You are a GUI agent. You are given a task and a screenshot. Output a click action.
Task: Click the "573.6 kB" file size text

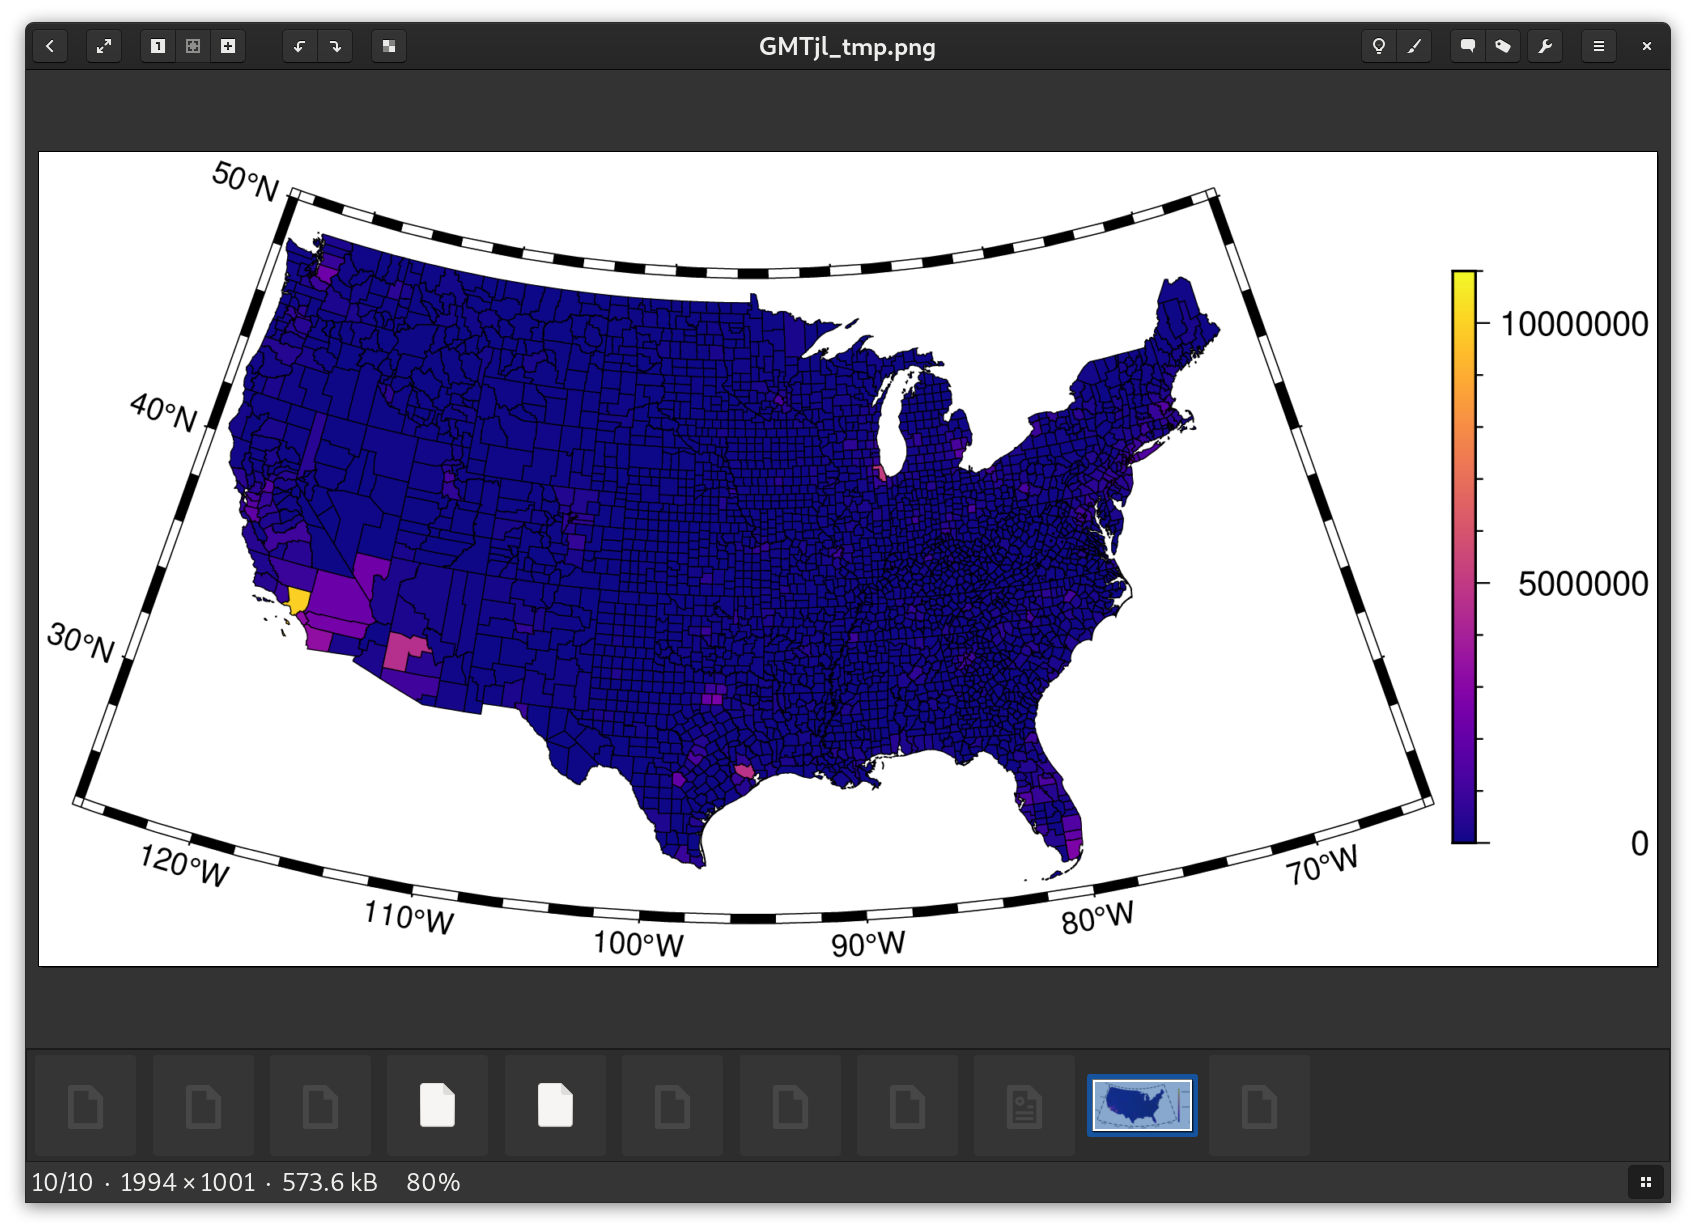point(330,1182)
